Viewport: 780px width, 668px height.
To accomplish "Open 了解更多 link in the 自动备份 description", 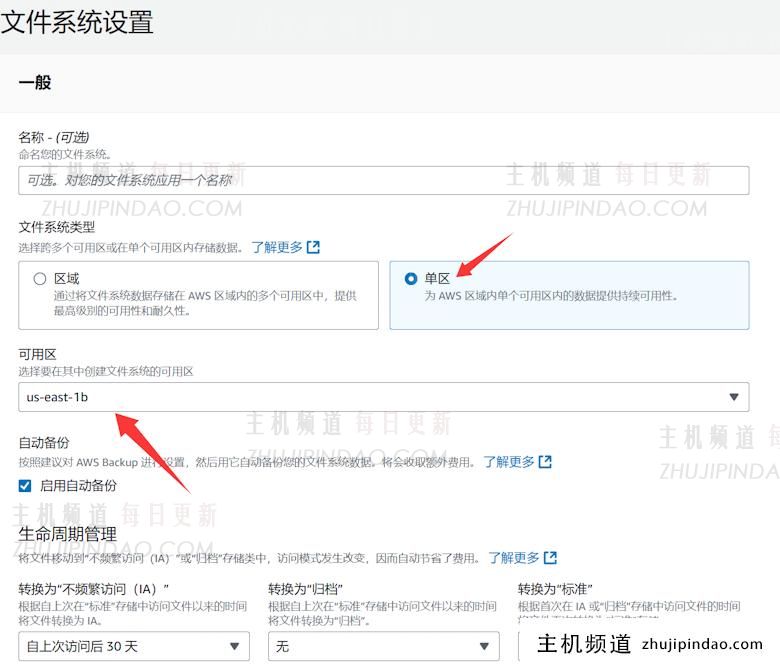I will click(509, 462).
